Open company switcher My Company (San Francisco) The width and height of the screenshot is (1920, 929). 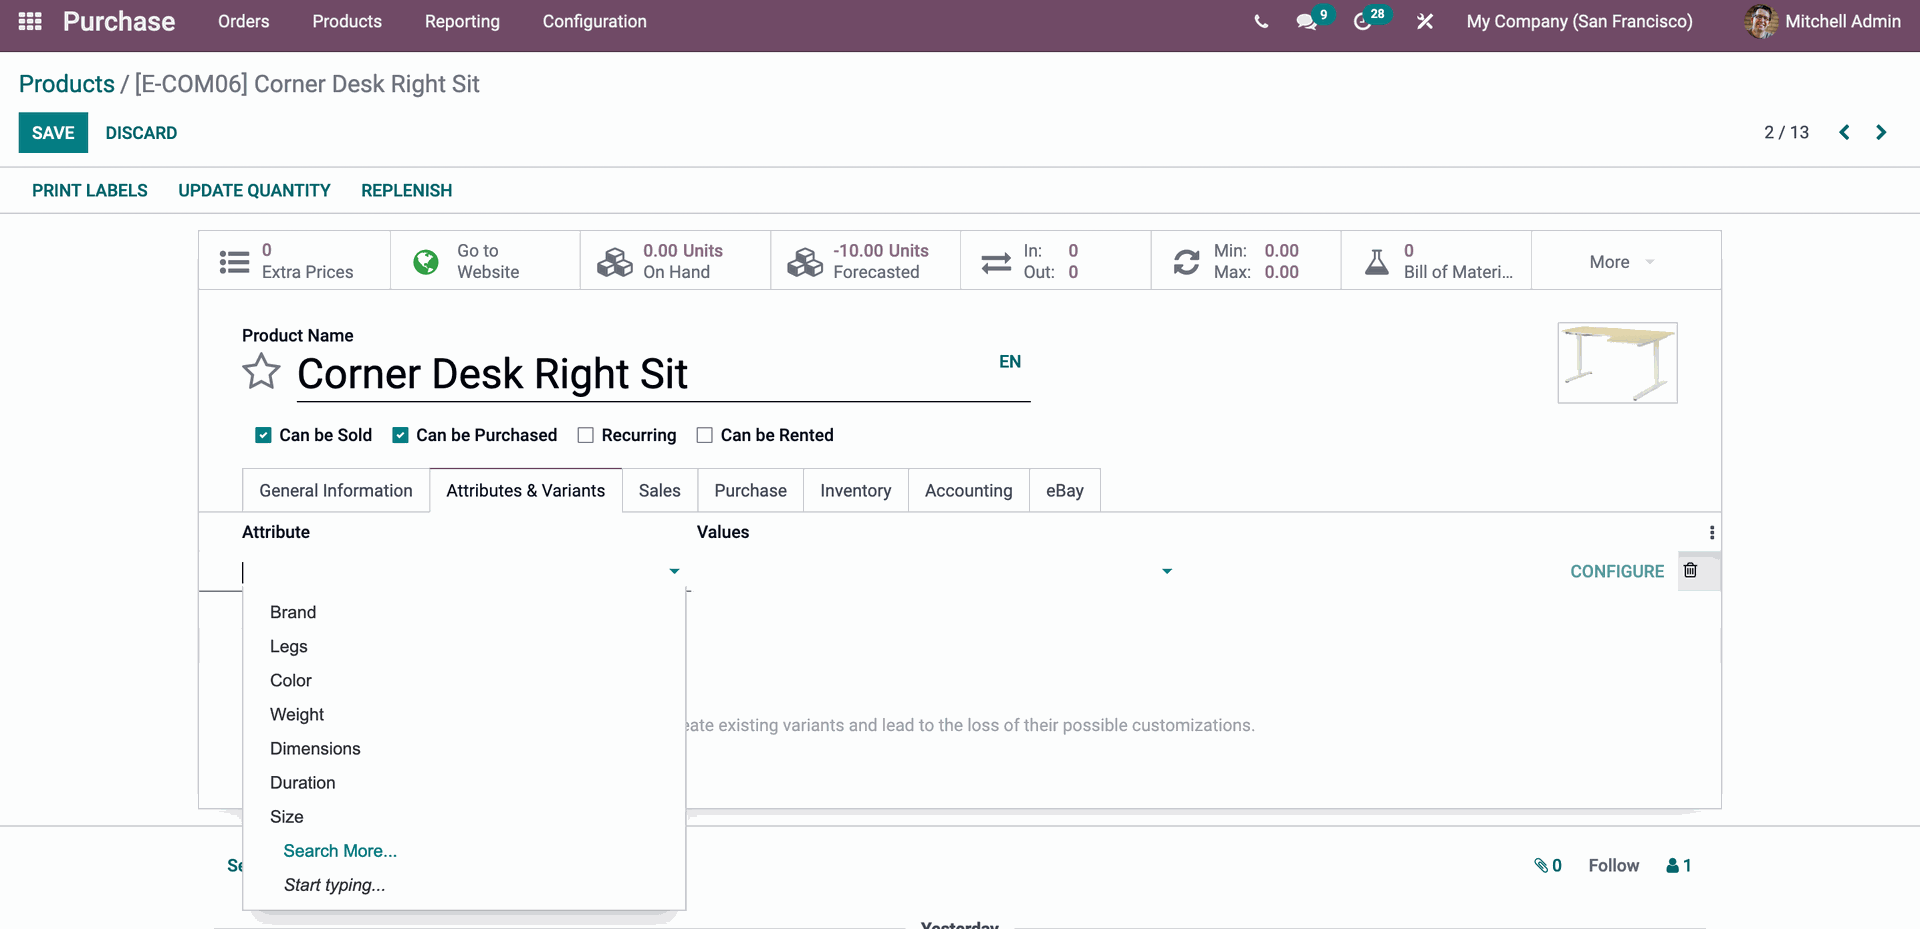coord(1579,21)
